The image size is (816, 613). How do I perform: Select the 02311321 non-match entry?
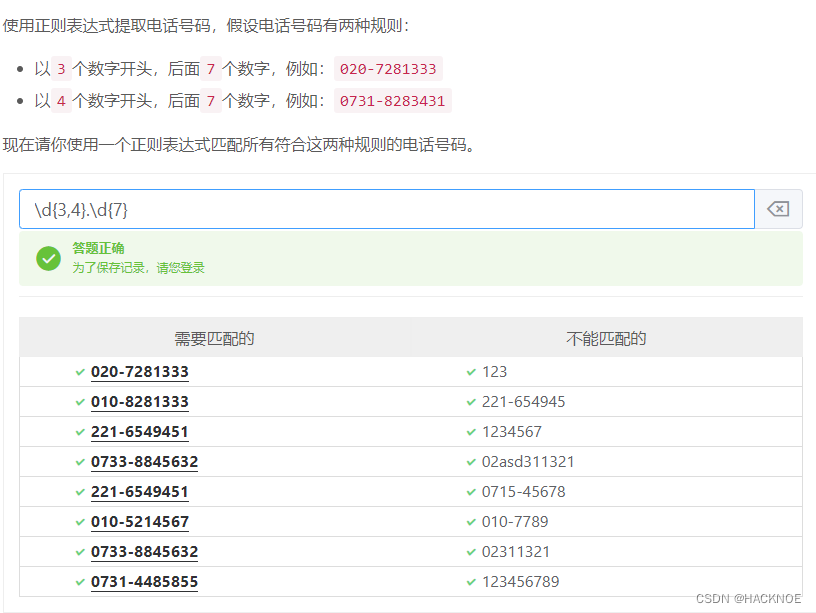(516, 552)
